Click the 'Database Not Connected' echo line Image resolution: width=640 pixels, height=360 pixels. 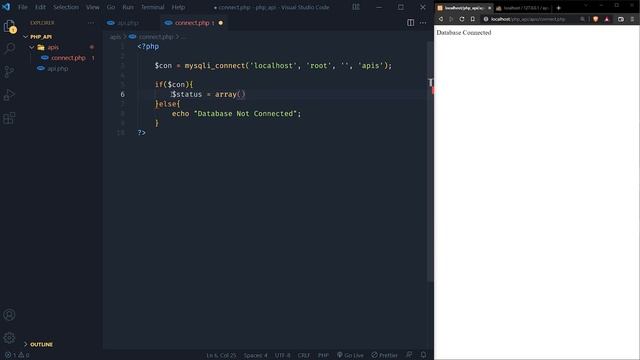coord(236,113)
